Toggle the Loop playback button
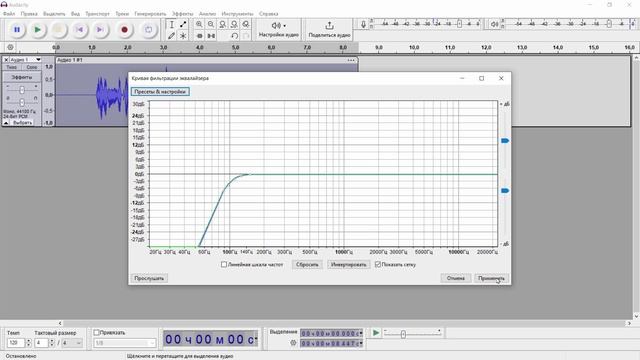640x360 pixels. click(149, 29)
